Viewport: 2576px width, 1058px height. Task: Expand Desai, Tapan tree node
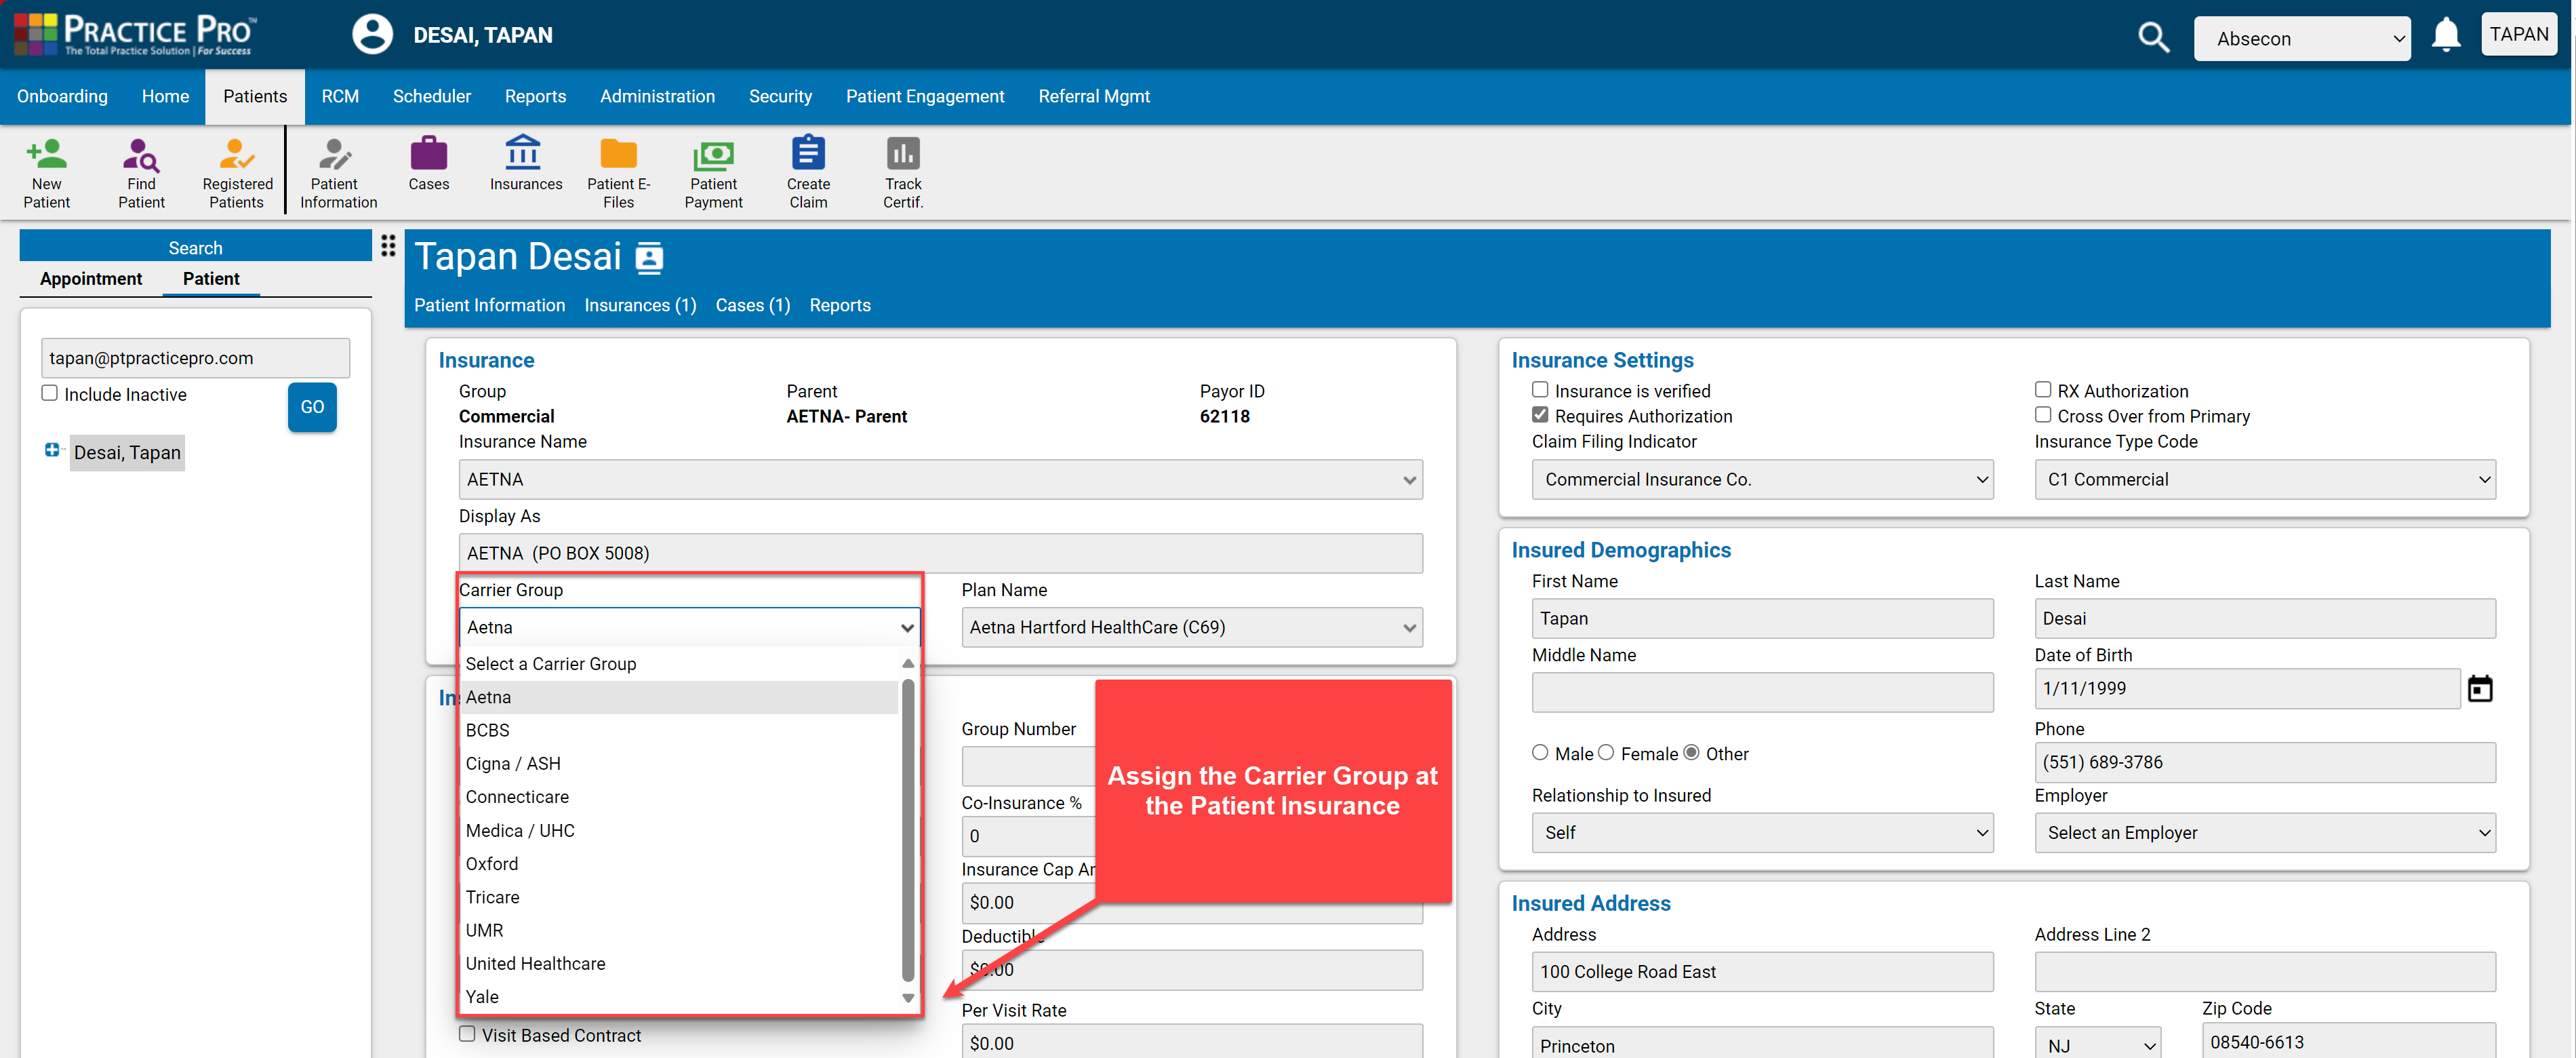coord(52,451)
